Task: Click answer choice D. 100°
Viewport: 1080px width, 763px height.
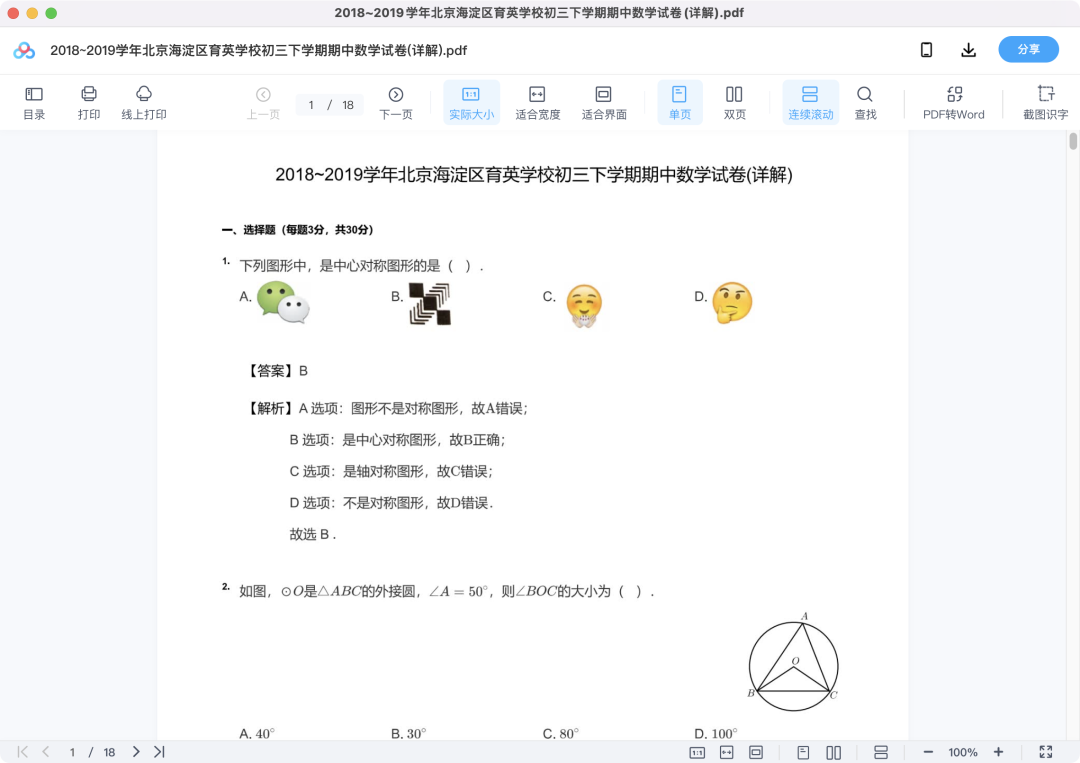Action: pyautogui.click(x=716, y=733)
